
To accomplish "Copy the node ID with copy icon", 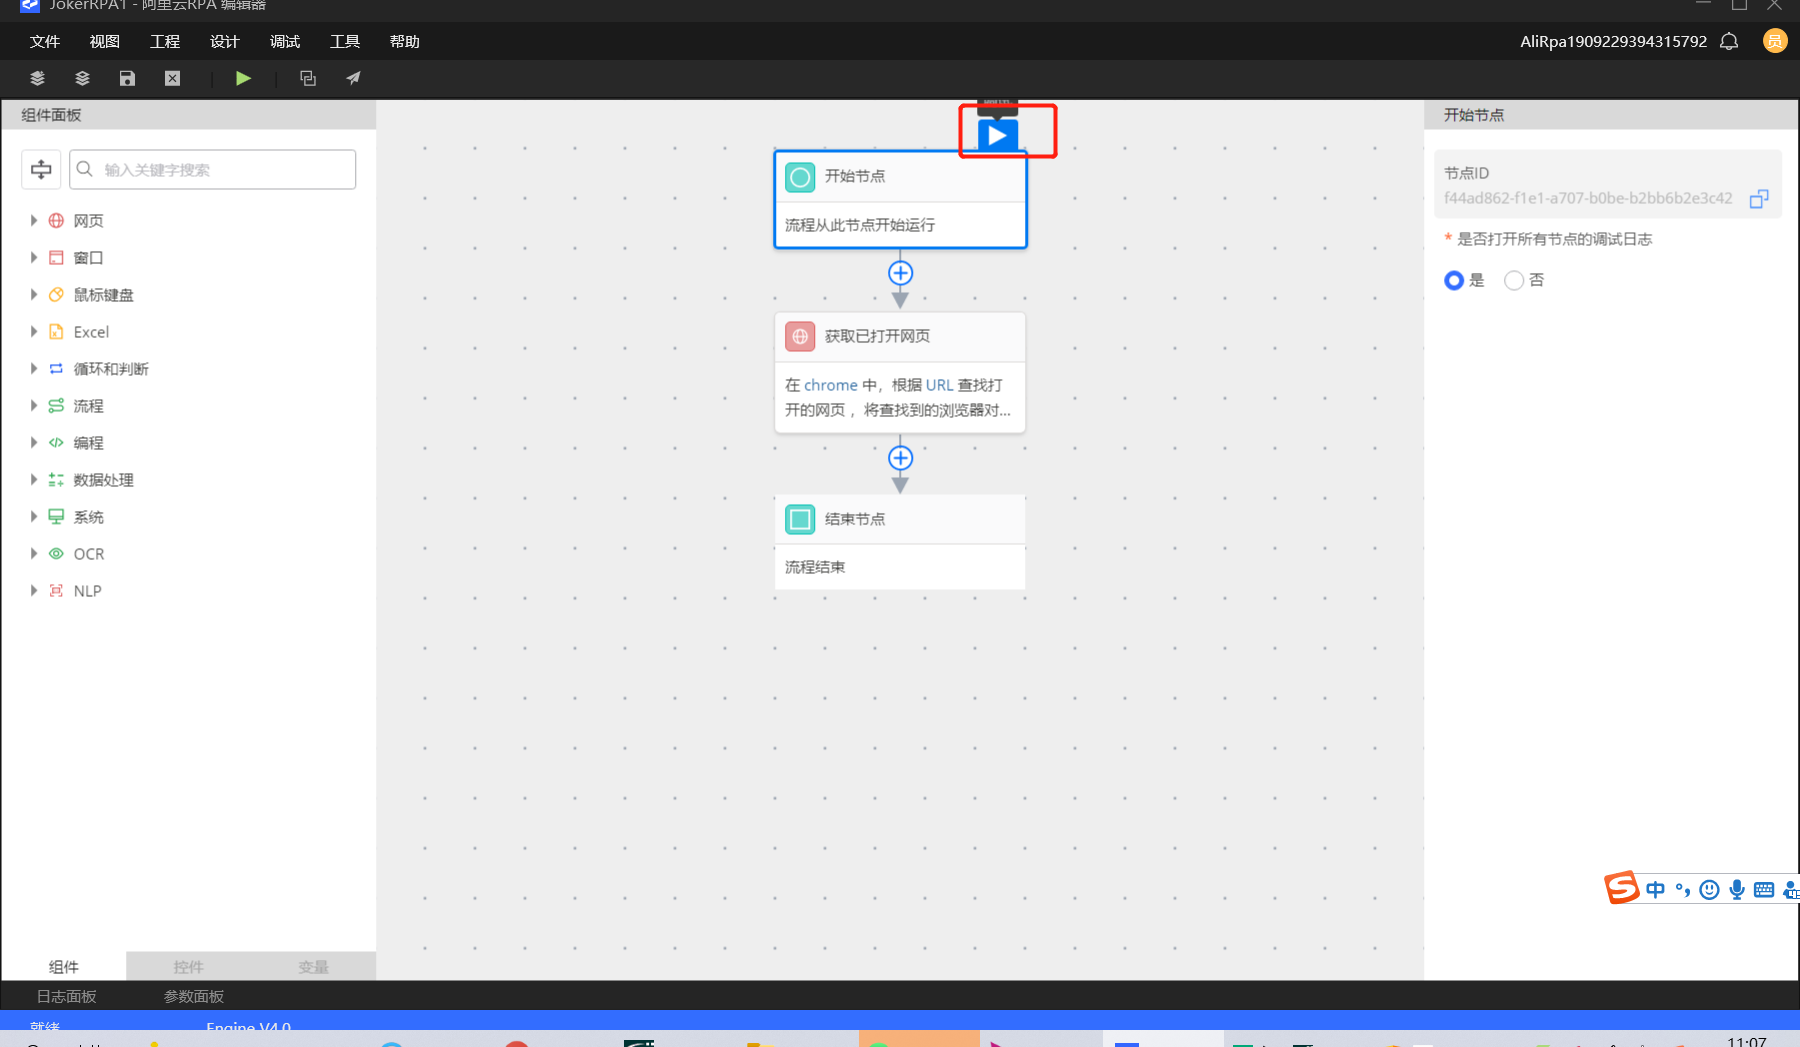I will pyautogui.click(x=1759, y=199).
